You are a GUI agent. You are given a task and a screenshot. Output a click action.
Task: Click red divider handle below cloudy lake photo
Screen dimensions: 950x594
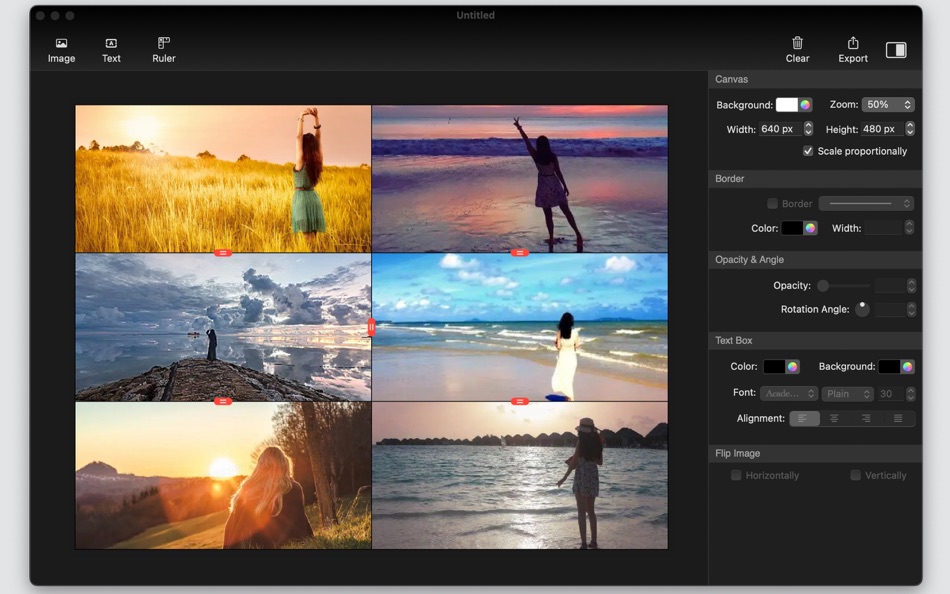click(223, 401)
